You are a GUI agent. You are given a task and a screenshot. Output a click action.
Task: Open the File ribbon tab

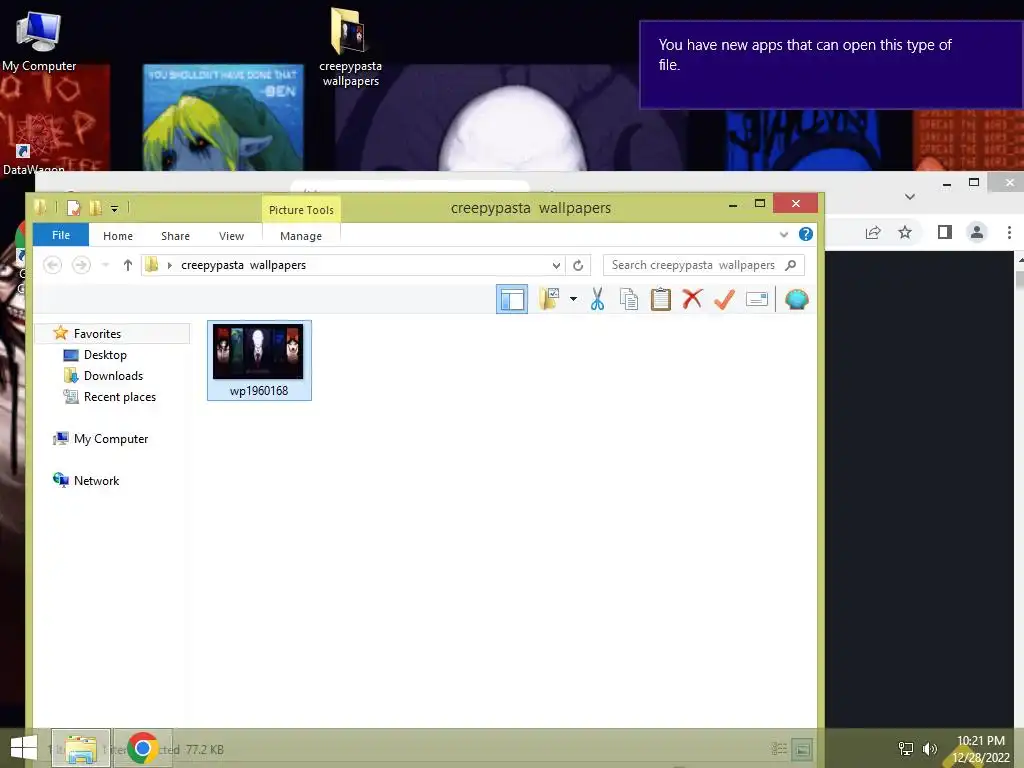tap(61, 235)
